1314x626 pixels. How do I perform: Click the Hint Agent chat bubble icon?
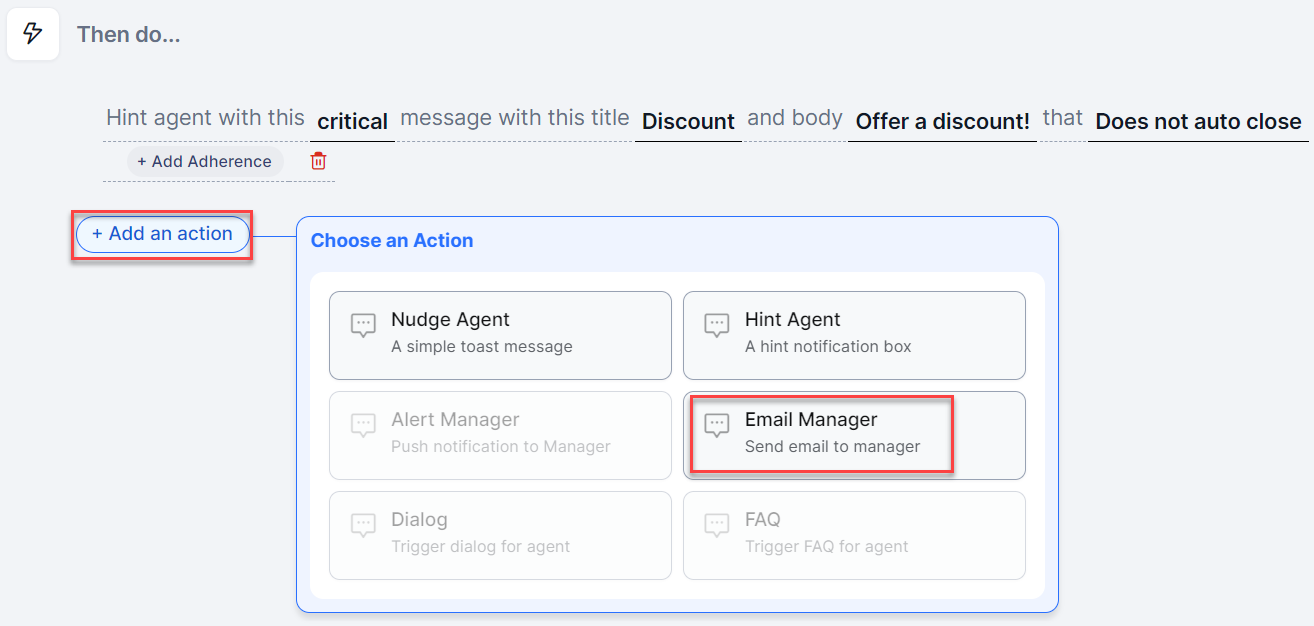(x=716, y=325)
